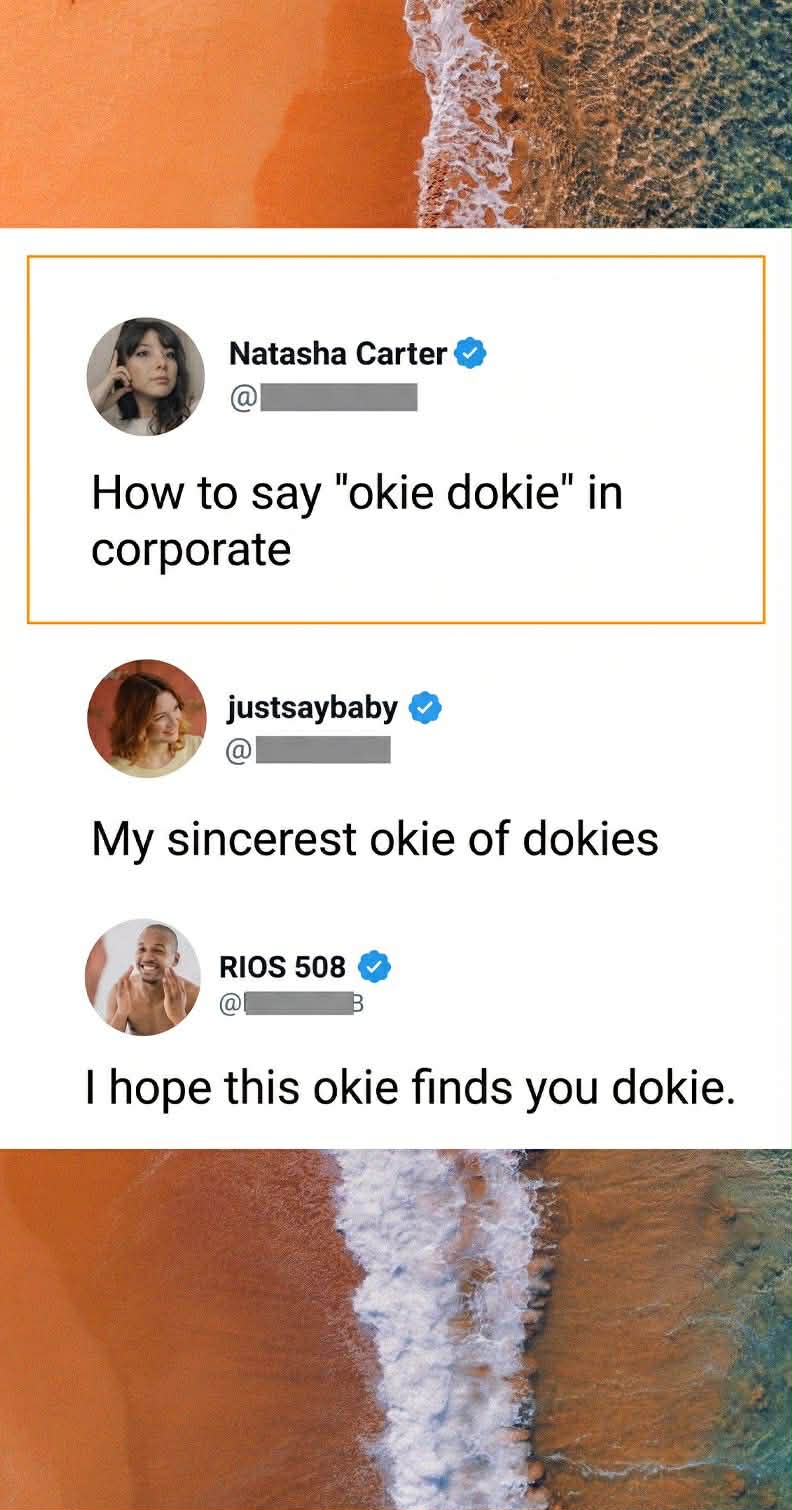This screenshot has height=1510, width=792.
Task: Click the Natasha Carter display name
Action: coord(337,353)
